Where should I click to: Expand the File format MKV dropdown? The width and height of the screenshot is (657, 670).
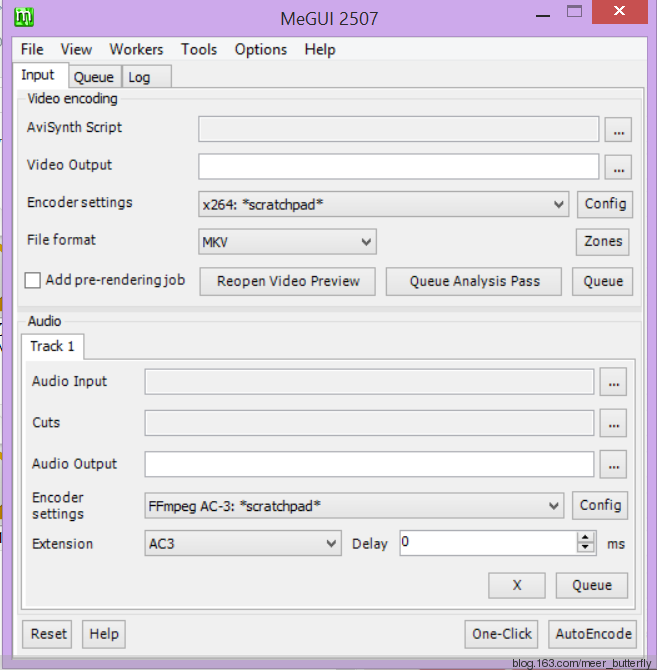tap(287, 242)
